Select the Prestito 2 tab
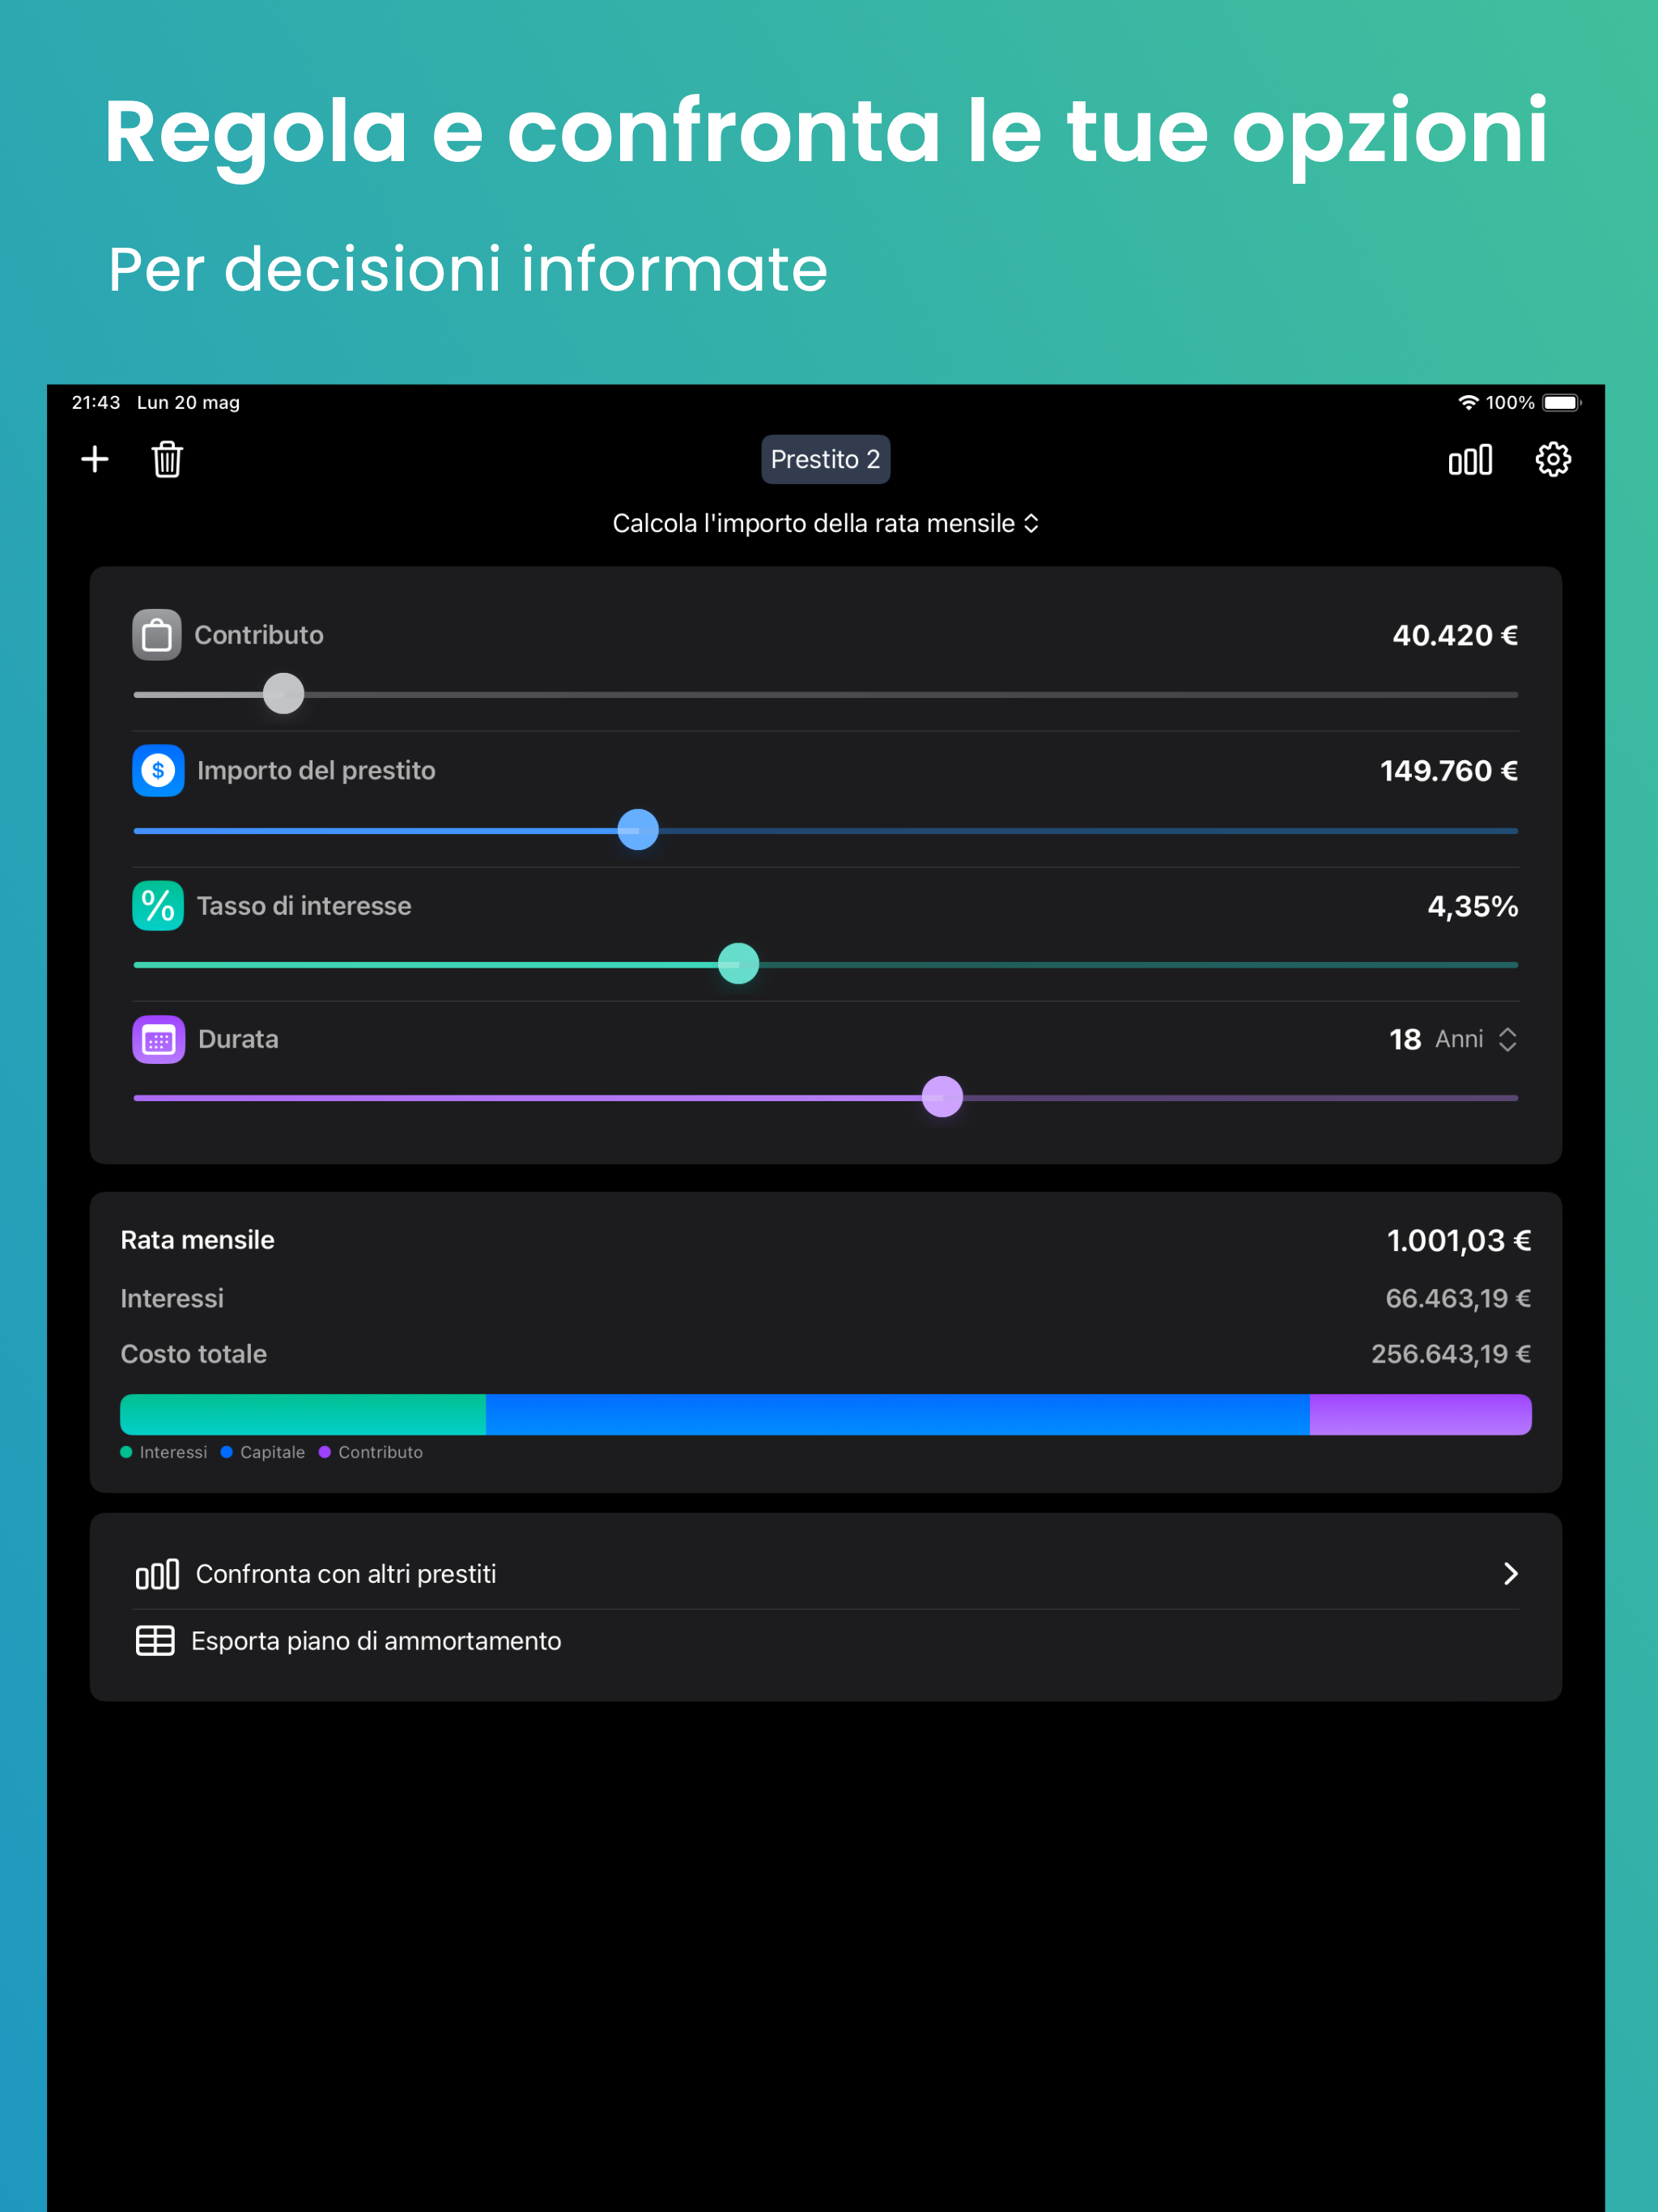1658x2212 pixels. click(x=825, y=459)
